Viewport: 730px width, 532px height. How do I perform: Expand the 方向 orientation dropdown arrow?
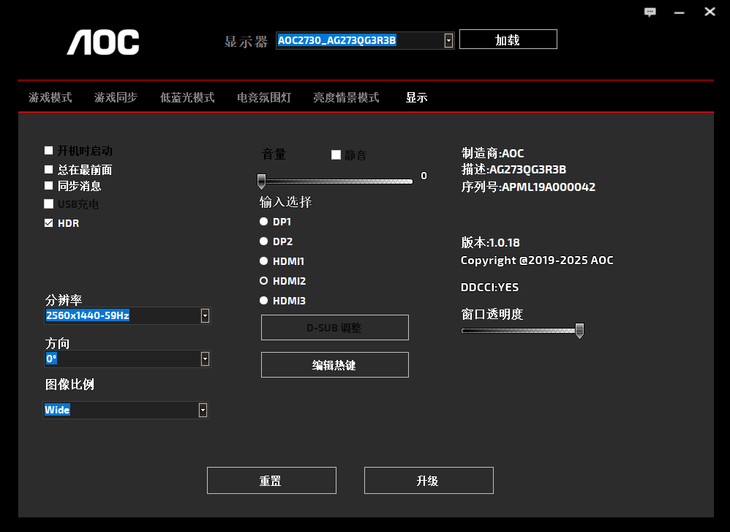[x=205, y=359]
